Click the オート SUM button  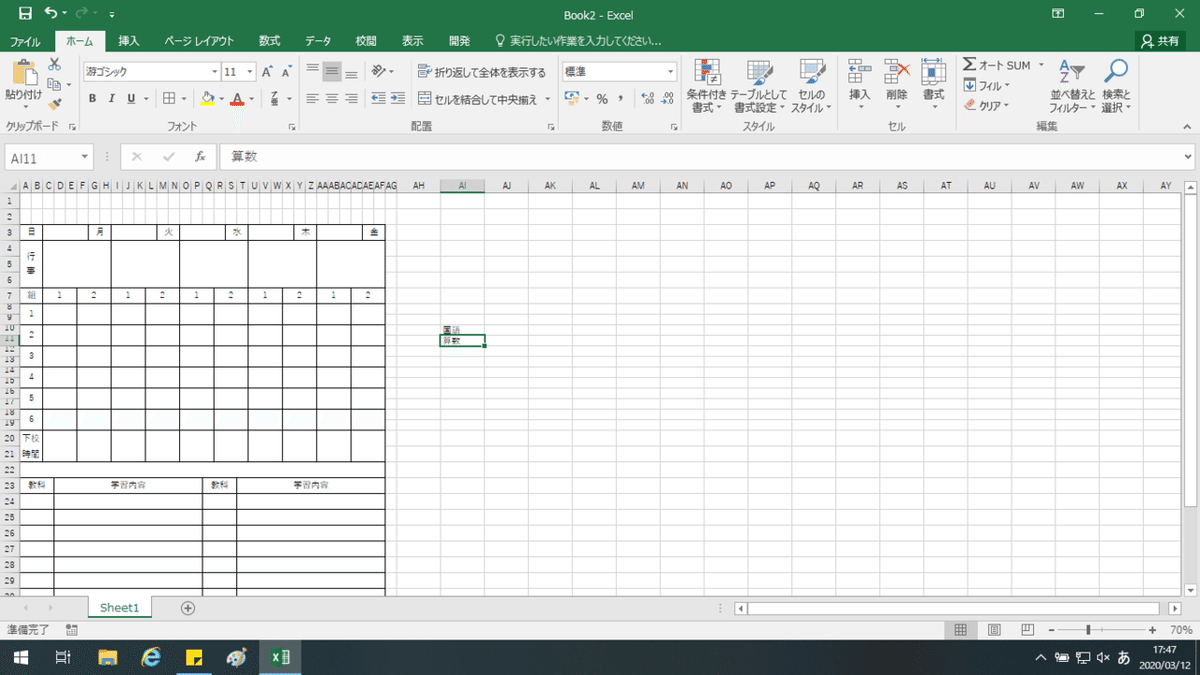pos(997,65)
